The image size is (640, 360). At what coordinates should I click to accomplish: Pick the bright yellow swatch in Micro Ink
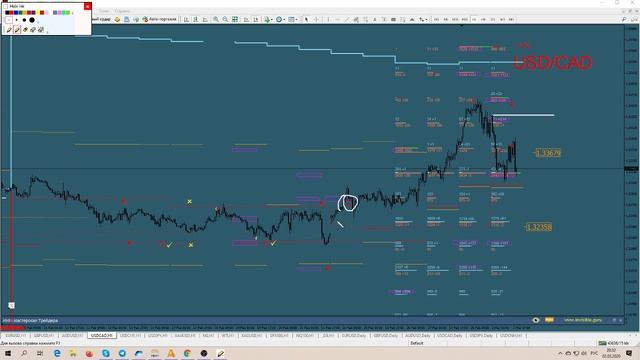pos(38,13)
